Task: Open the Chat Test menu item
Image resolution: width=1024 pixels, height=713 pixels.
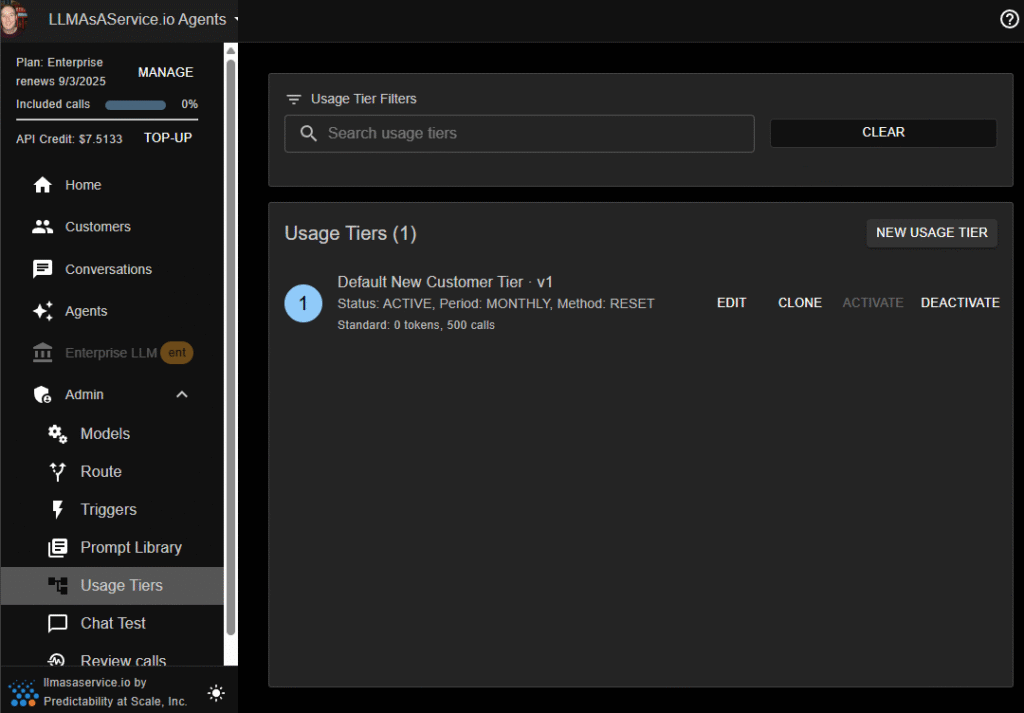Action: click(x=112, y=623)
